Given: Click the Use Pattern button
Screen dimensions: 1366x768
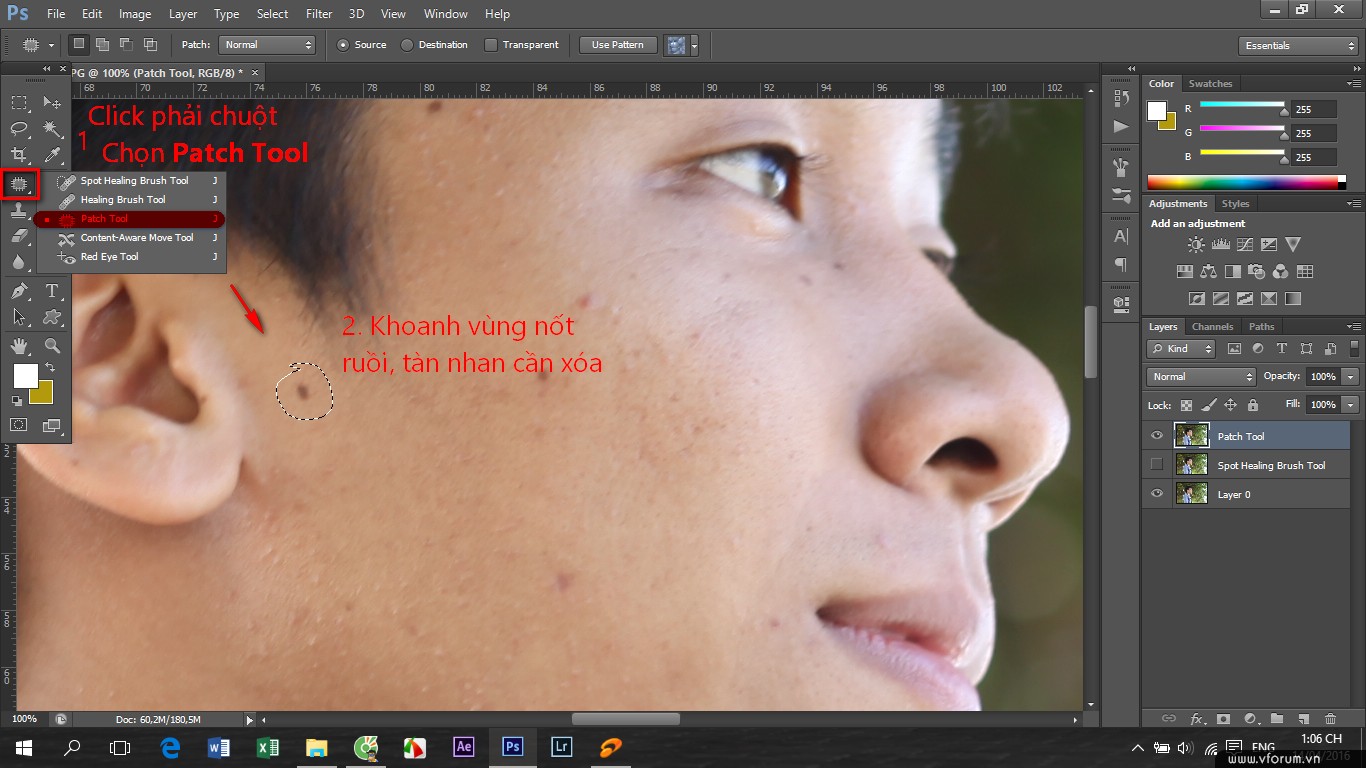Looking at the screenshot, I should (x=618, y=45).
